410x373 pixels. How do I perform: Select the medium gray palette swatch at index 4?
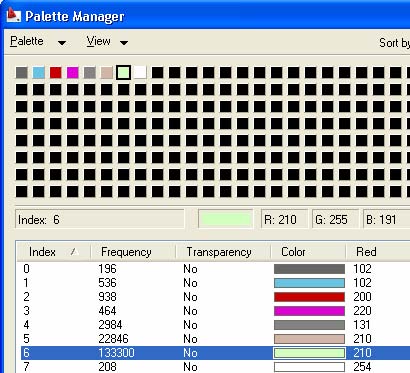pyautogui.click(x=90, y=73)
